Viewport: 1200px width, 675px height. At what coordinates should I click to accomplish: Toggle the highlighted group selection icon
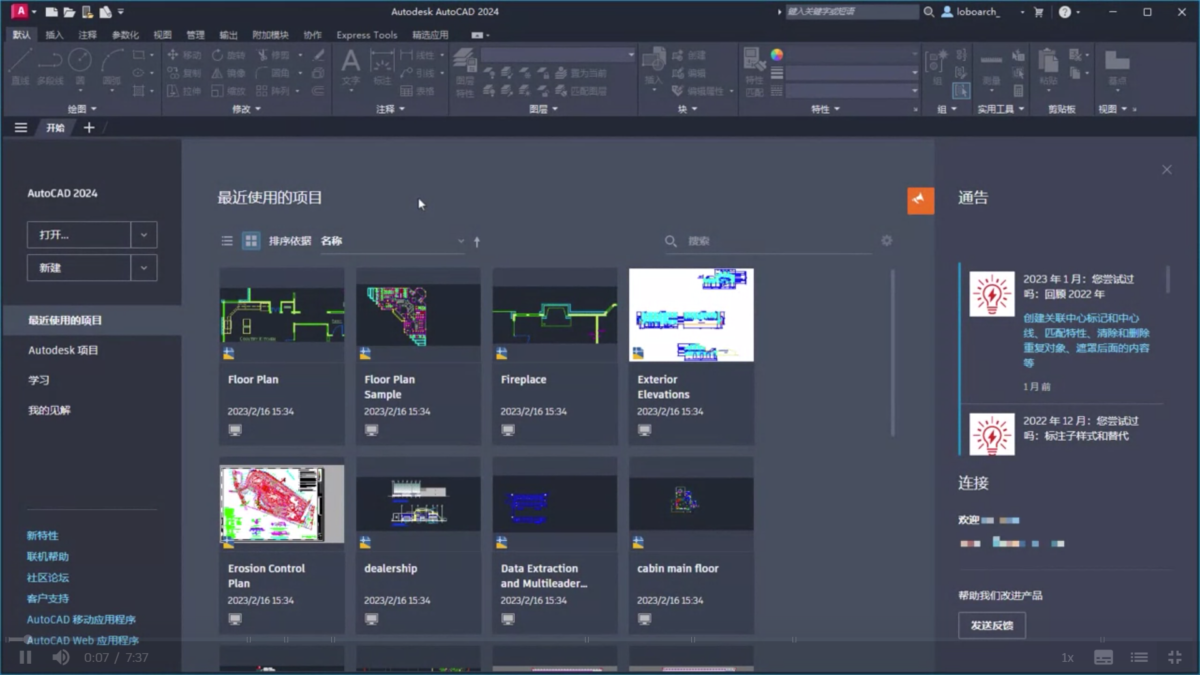pyautogui.click(x=960, y=90)
